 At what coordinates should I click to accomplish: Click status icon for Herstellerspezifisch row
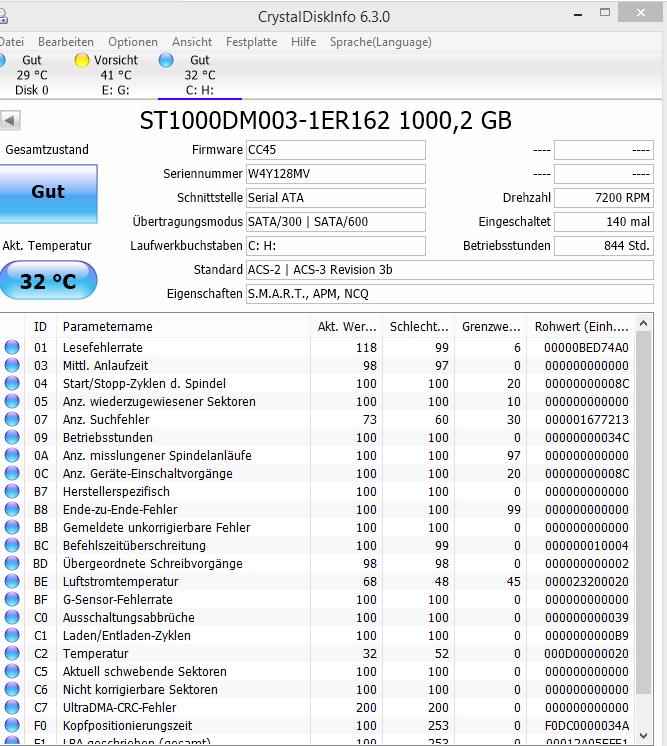point(12,491)
